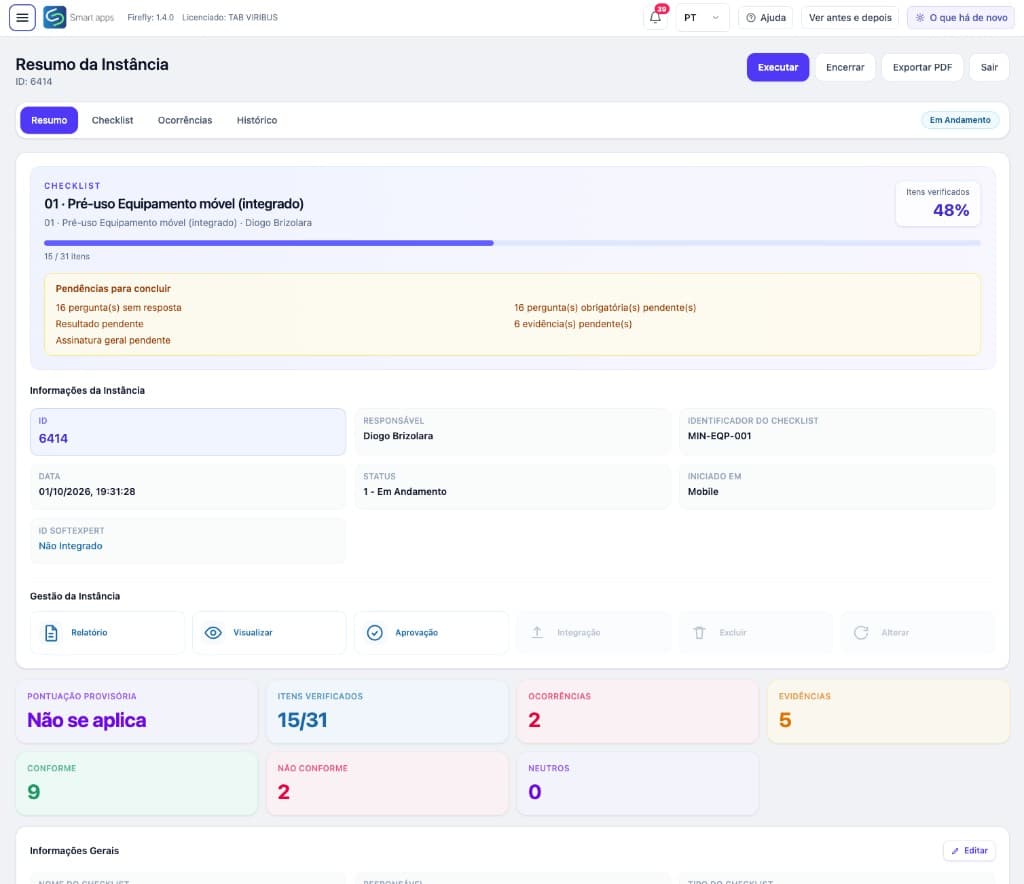The width and height of the screenshot is (1024, 884).
Task: Click the checklist progress bar
Action: [512, 243]
